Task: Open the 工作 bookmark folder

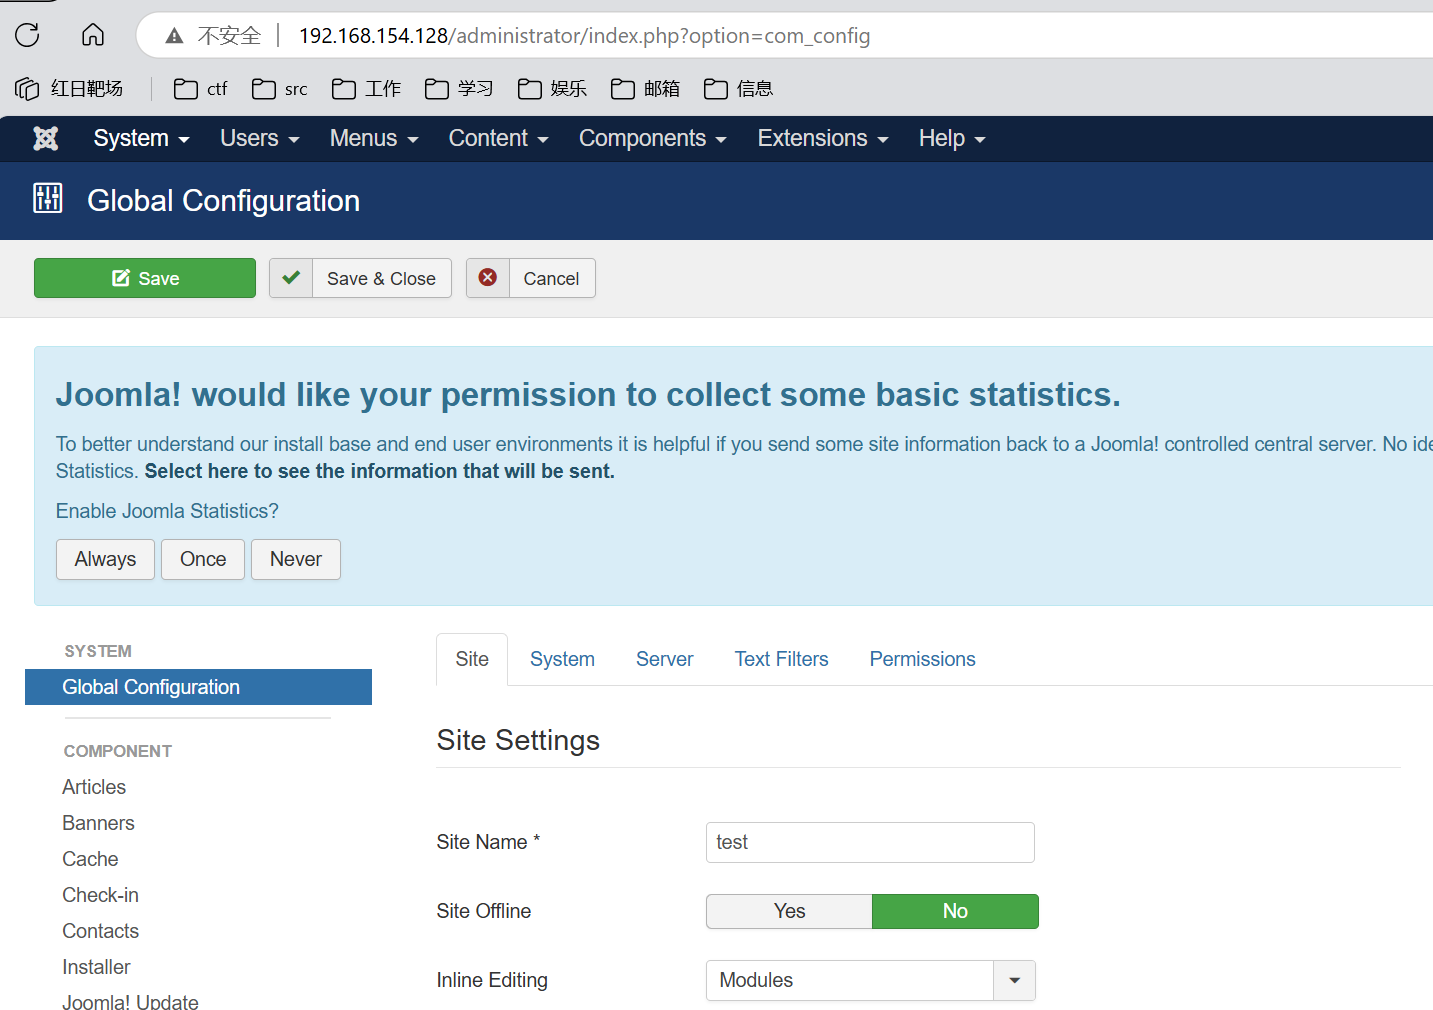Action: (366, 89)
